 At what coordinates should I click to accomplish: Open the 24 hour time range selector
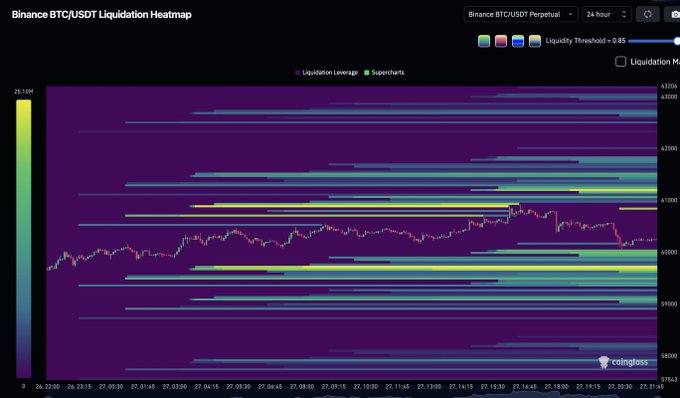coord(607,14)
